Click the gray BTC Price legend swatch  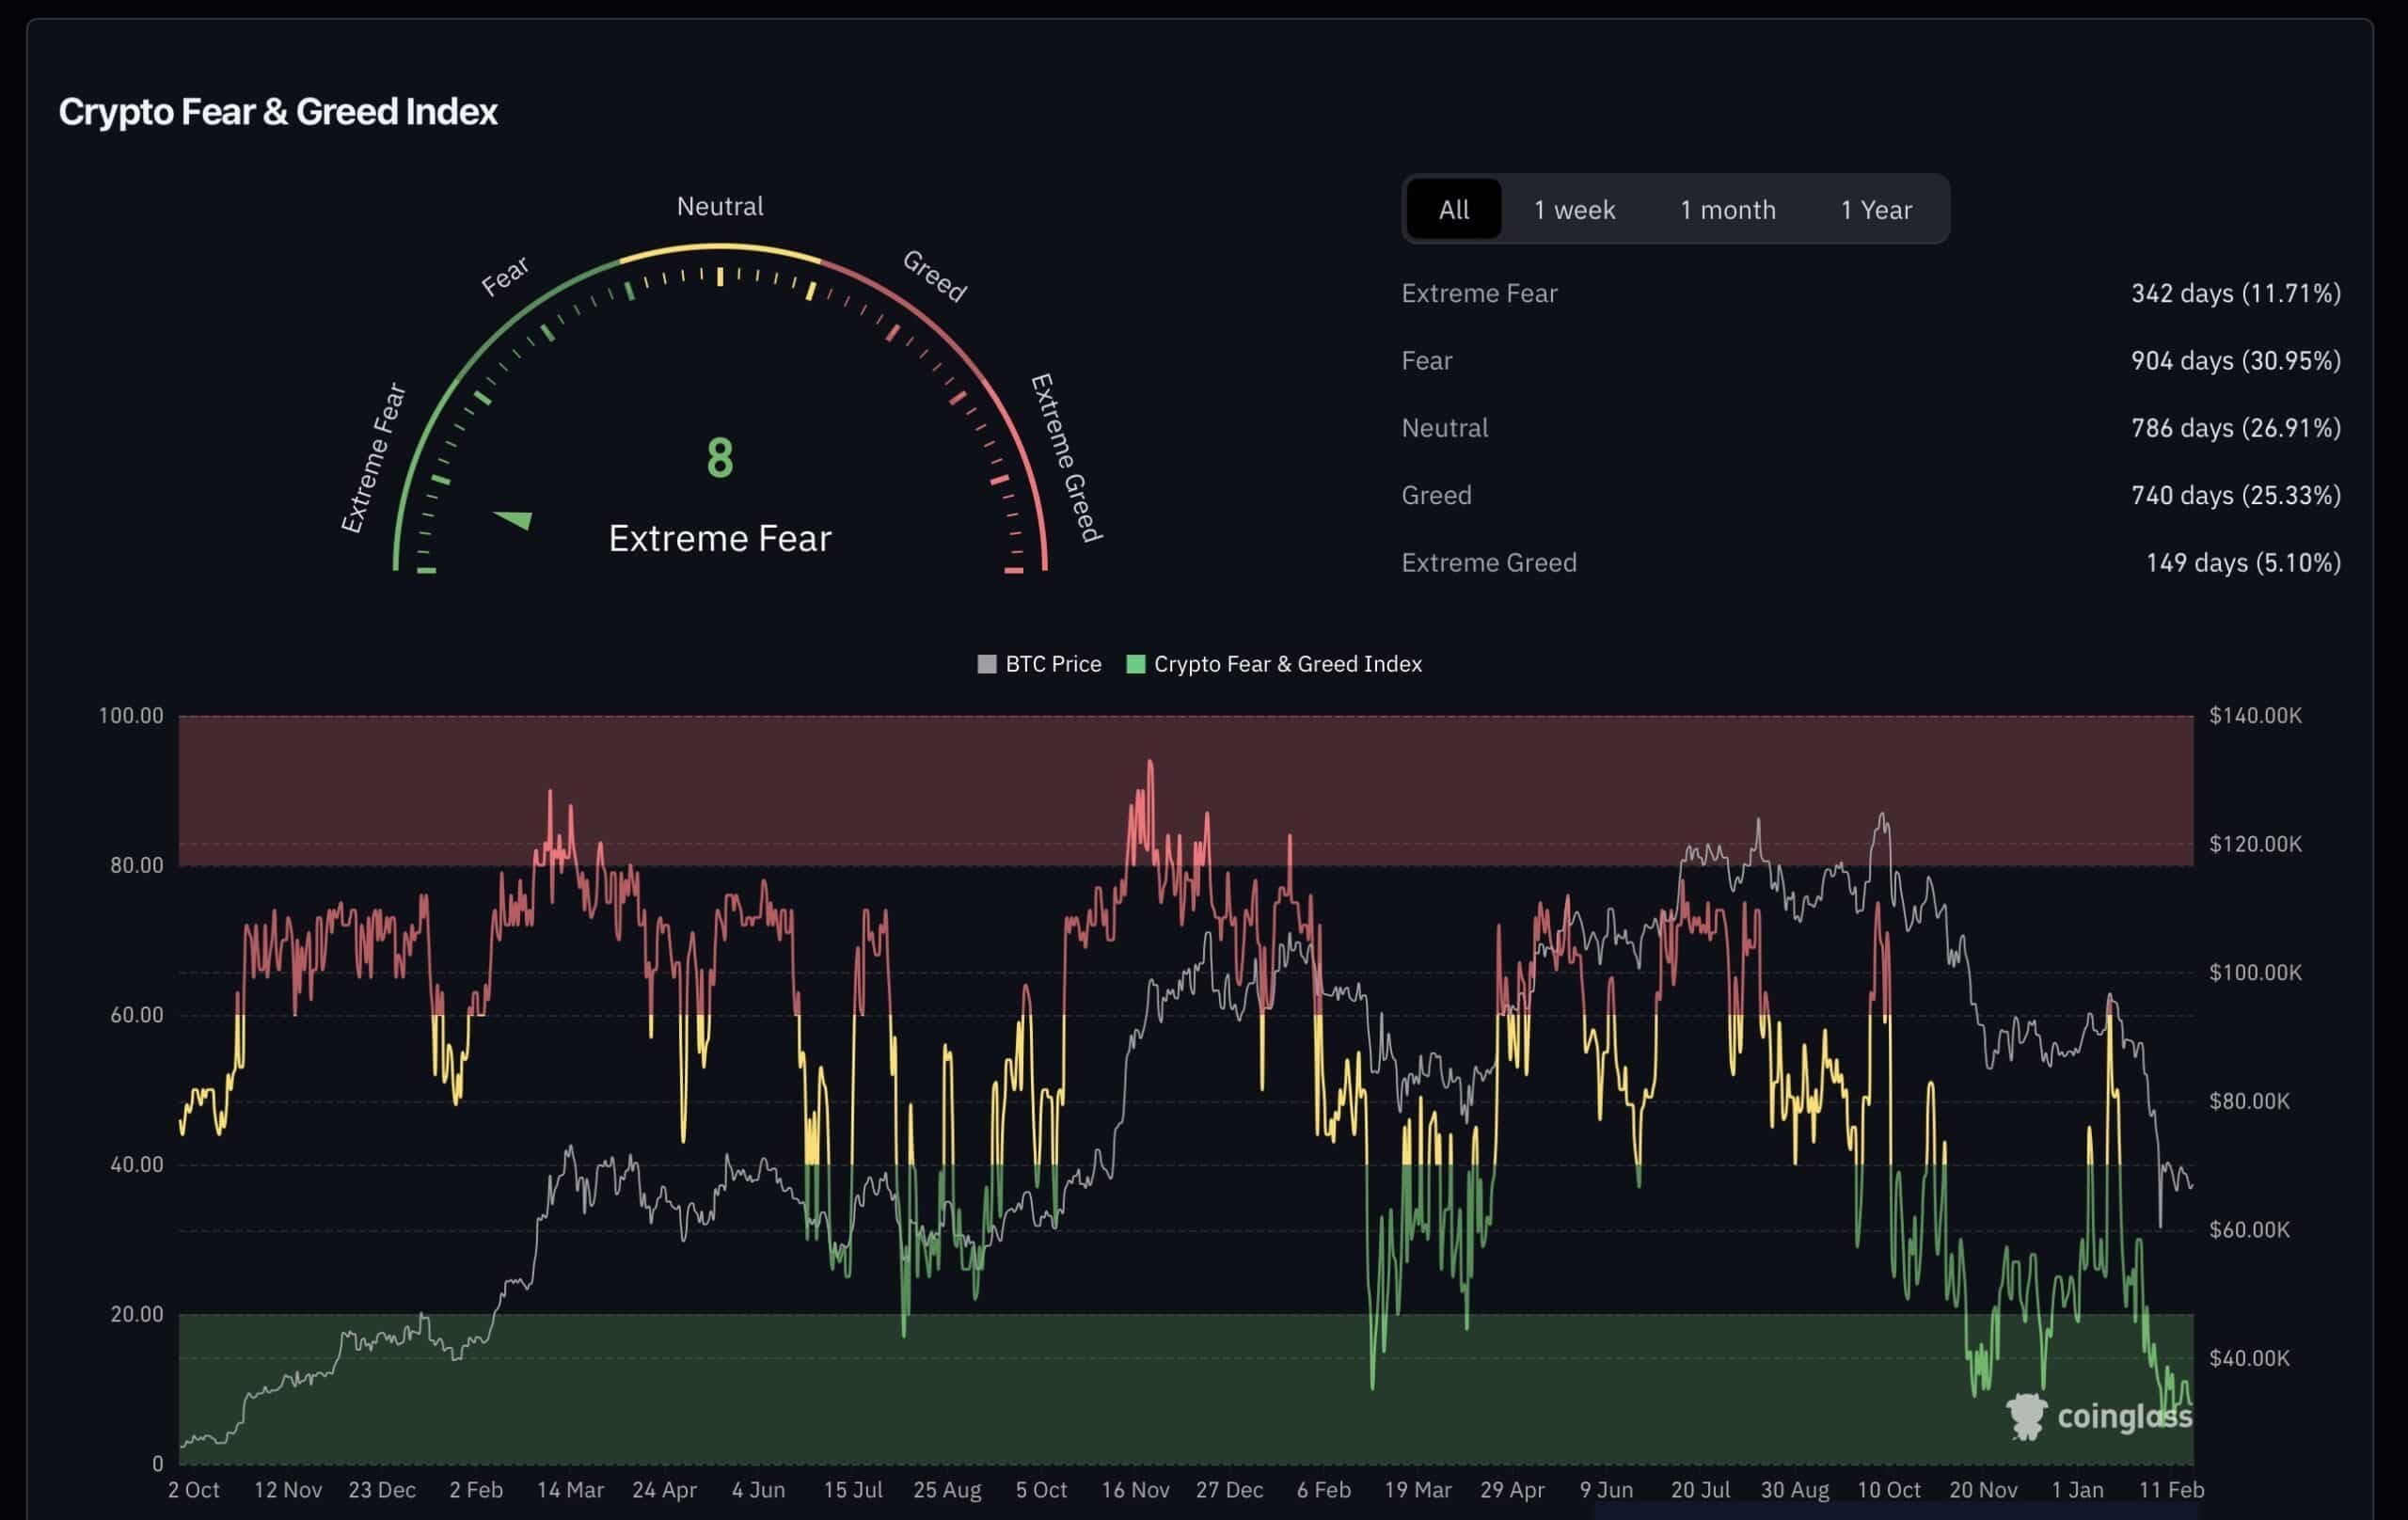click(986, 664)
